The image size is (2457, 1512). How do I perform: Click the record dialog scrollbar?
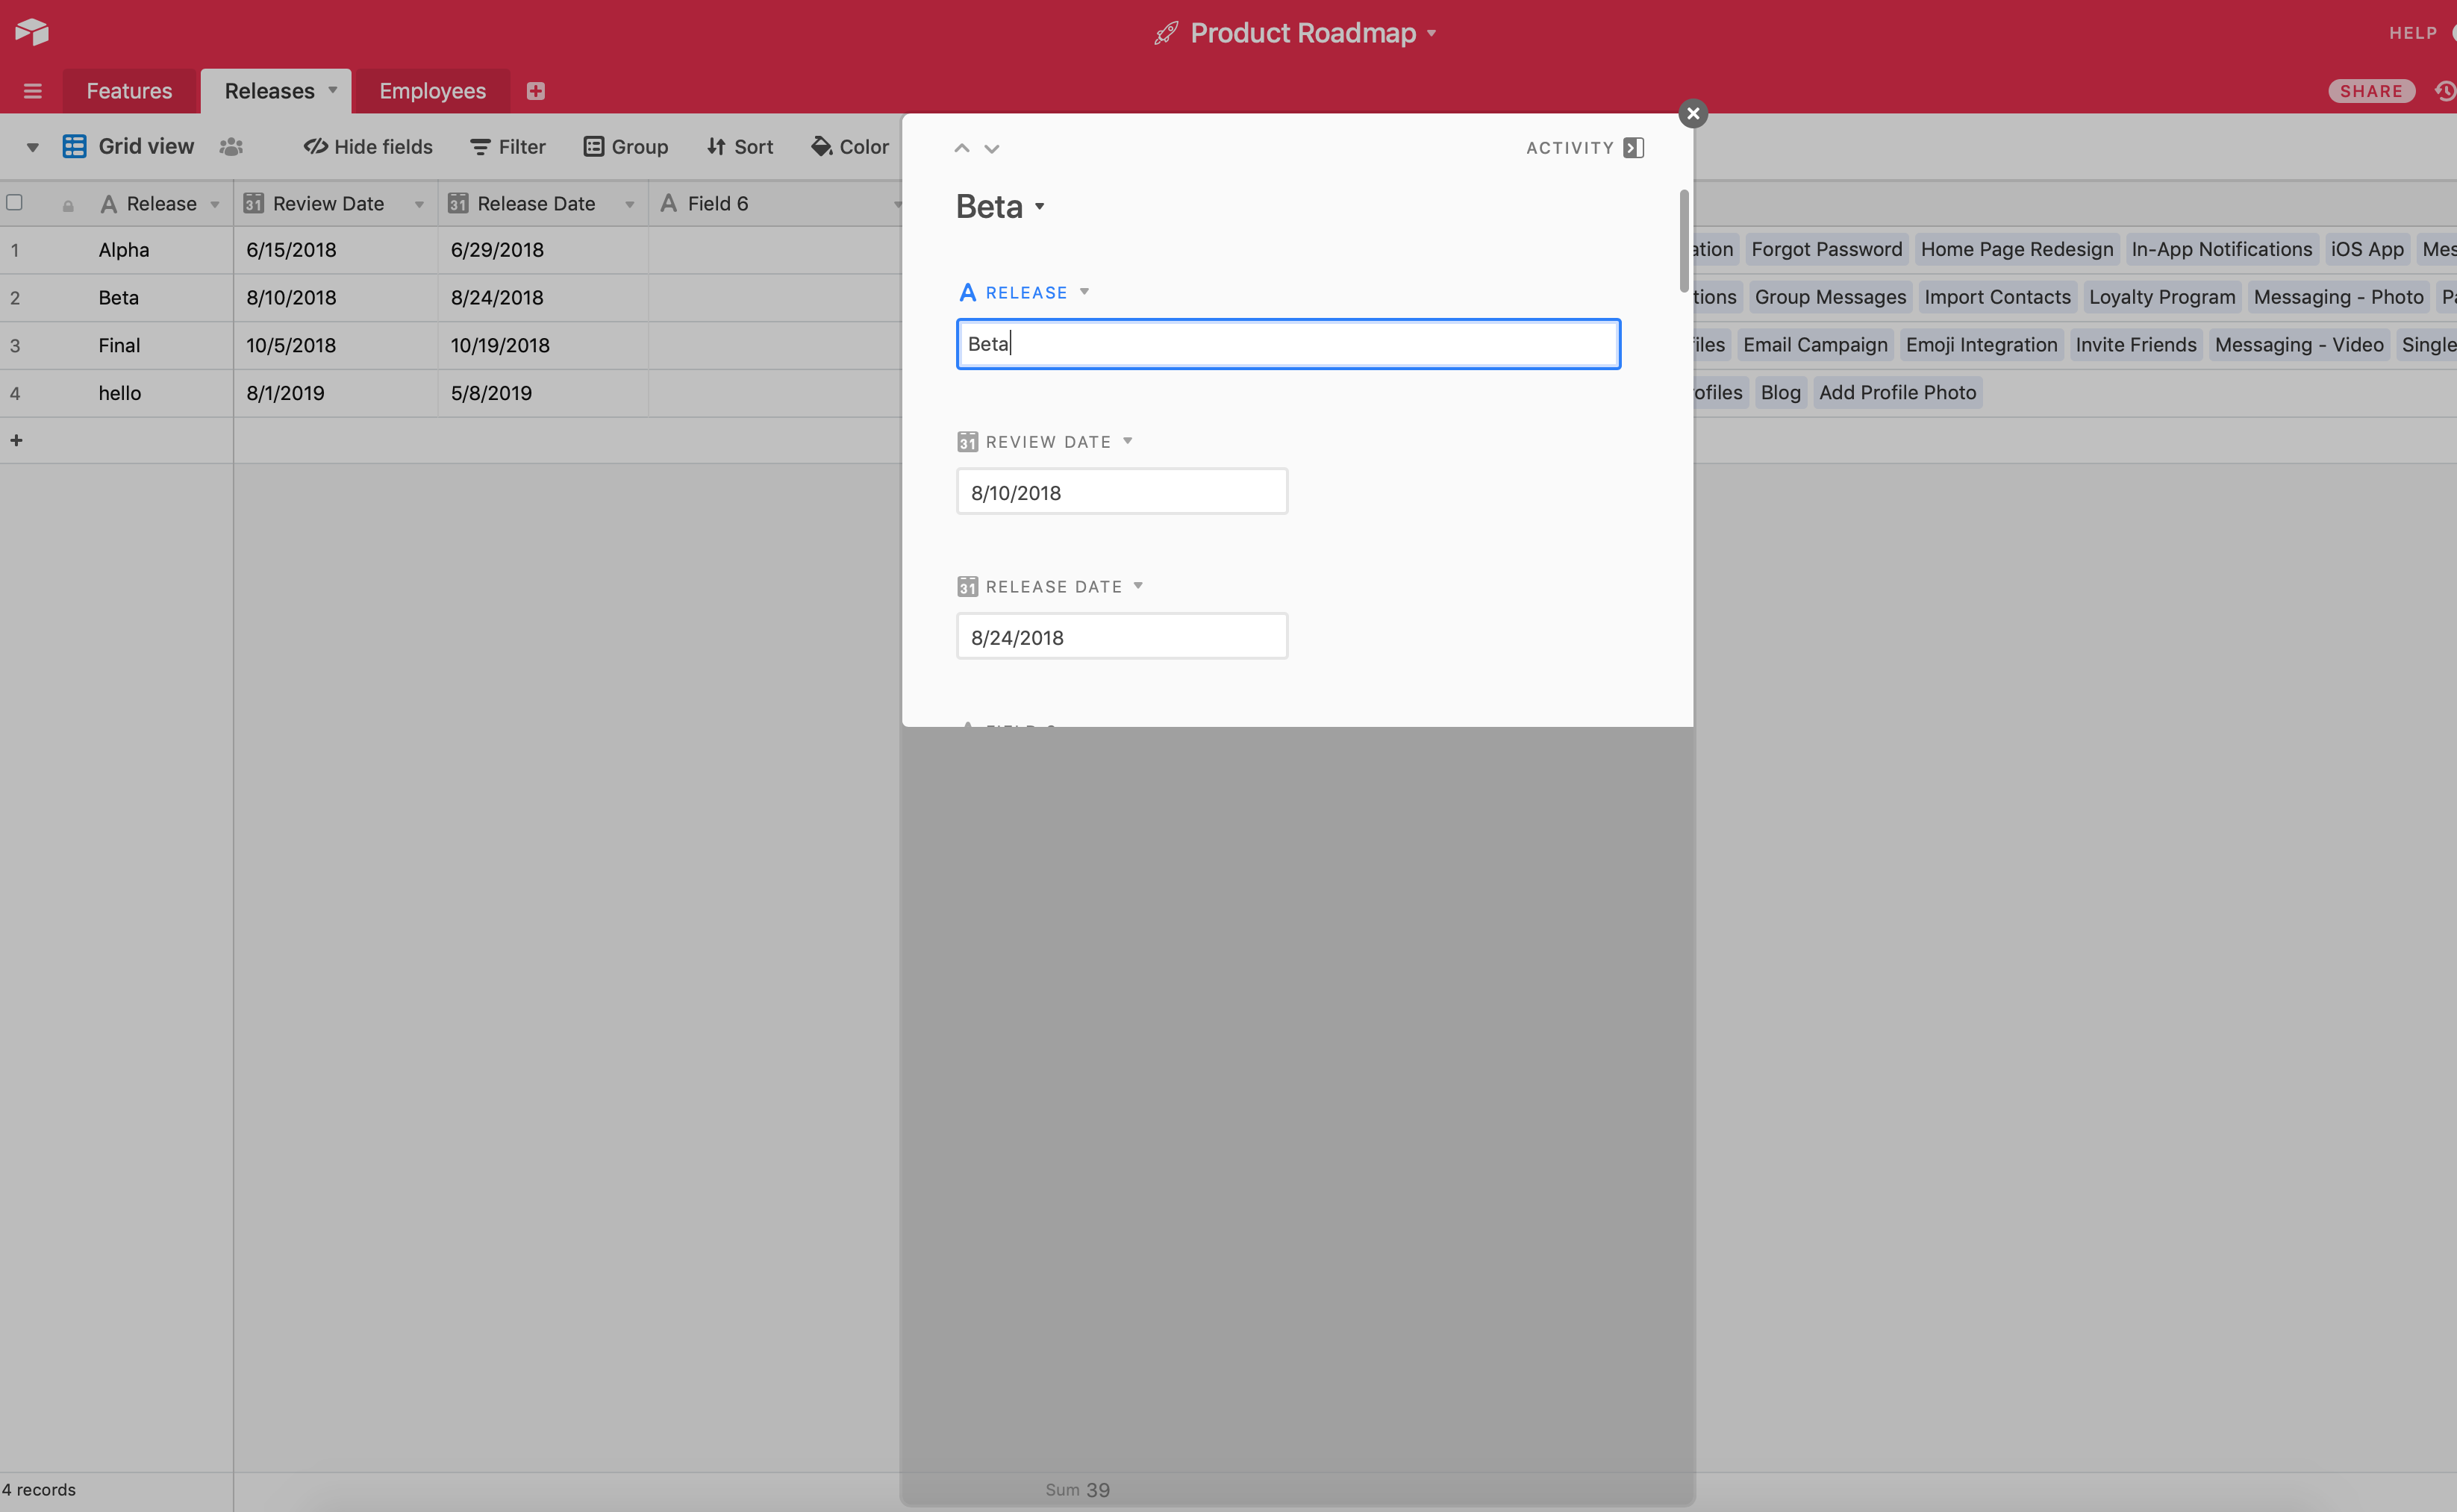point(1684,240)
